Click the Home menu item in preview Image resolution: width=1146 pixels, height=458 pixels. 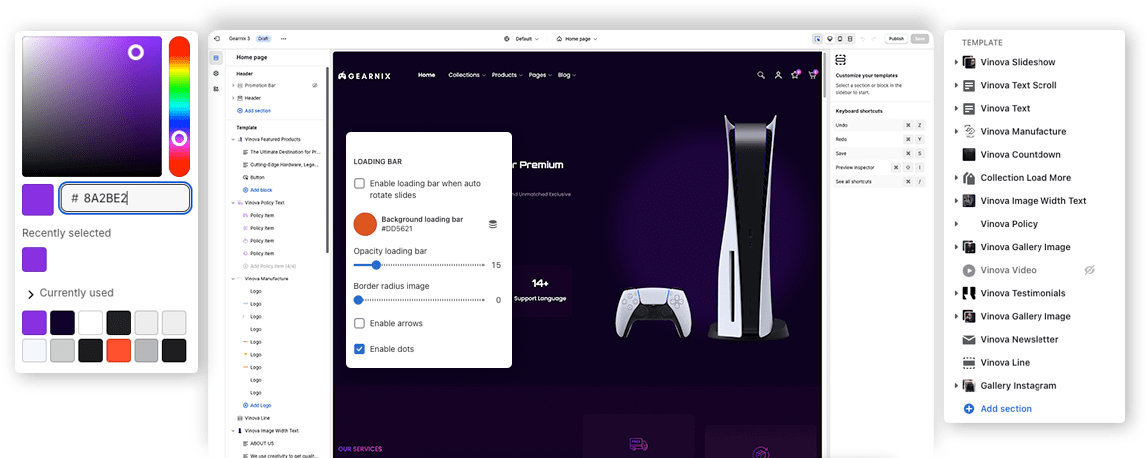pyautogui.click(x=426, y=75)
